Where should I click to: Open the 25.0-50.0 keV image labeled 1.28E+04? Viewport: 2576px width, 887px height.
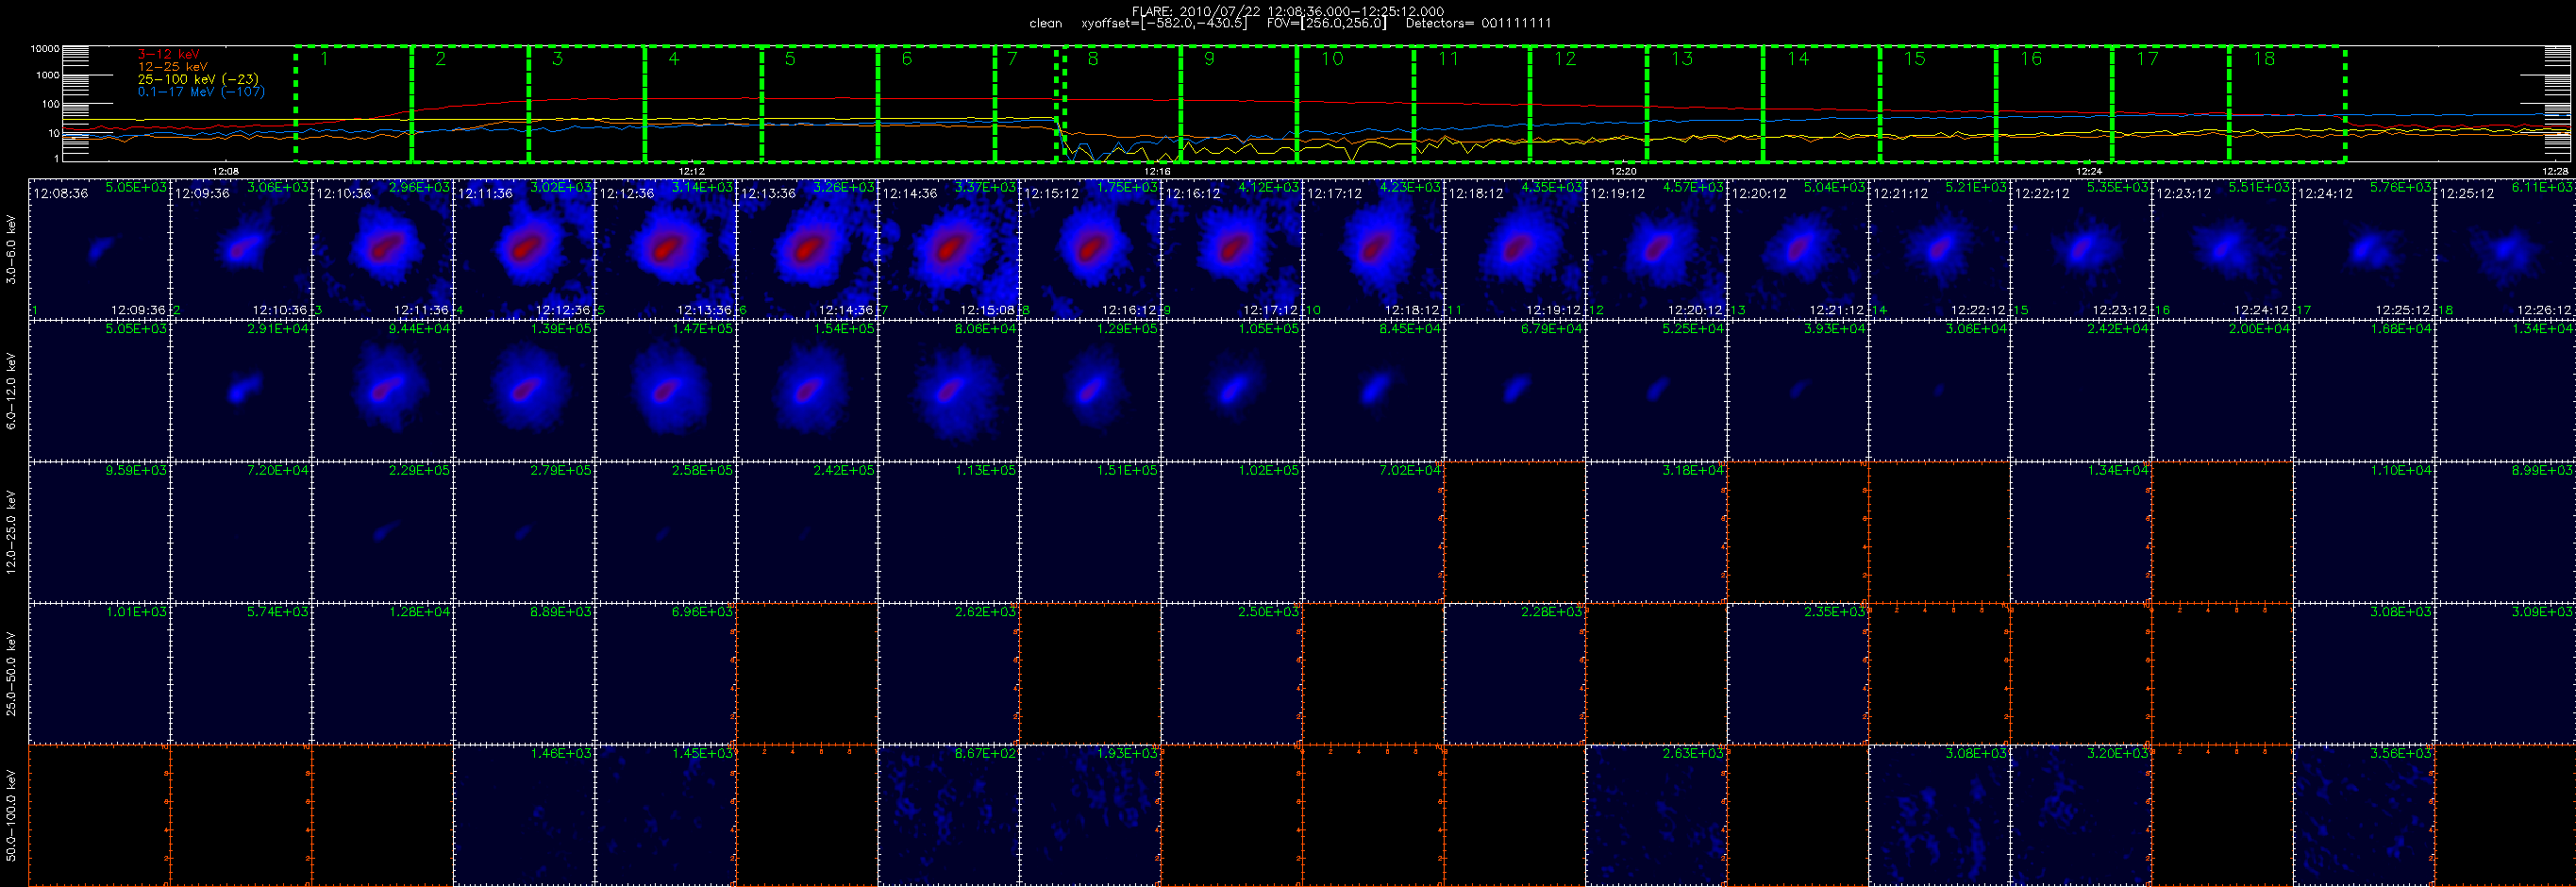[x=383, y=674]
